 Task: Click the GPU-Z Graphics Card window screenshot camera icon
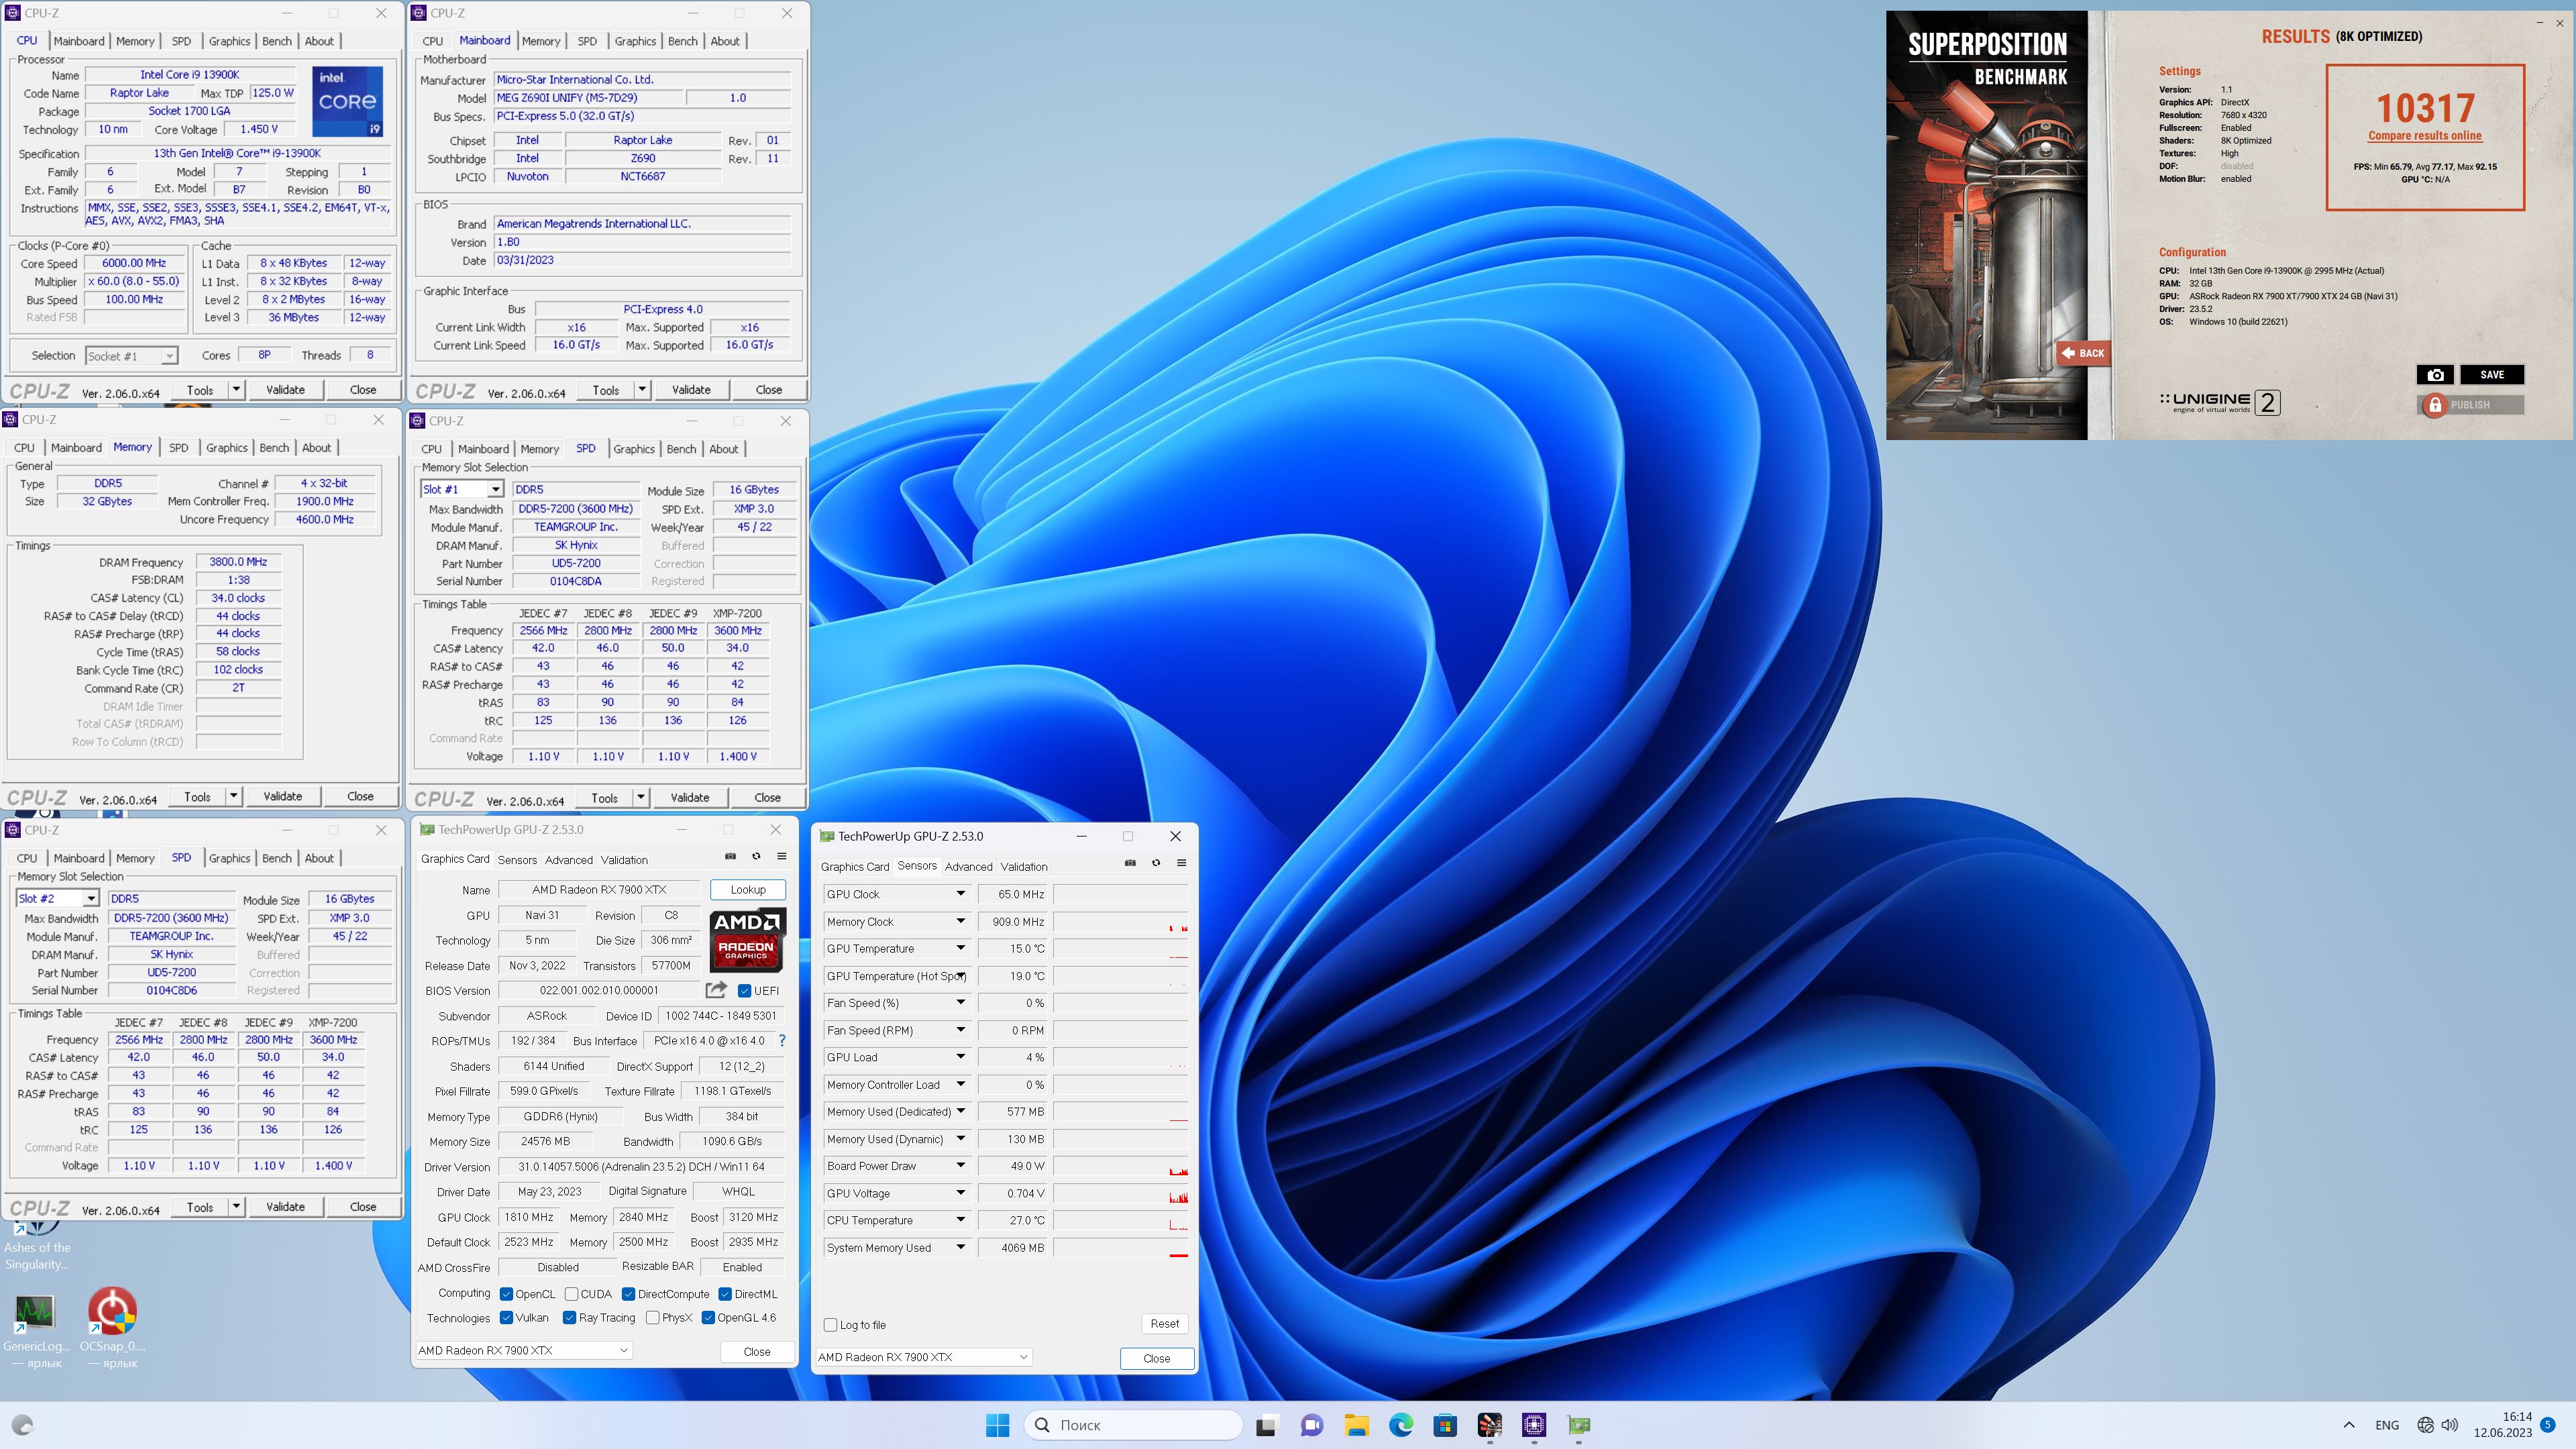(730, 856)
